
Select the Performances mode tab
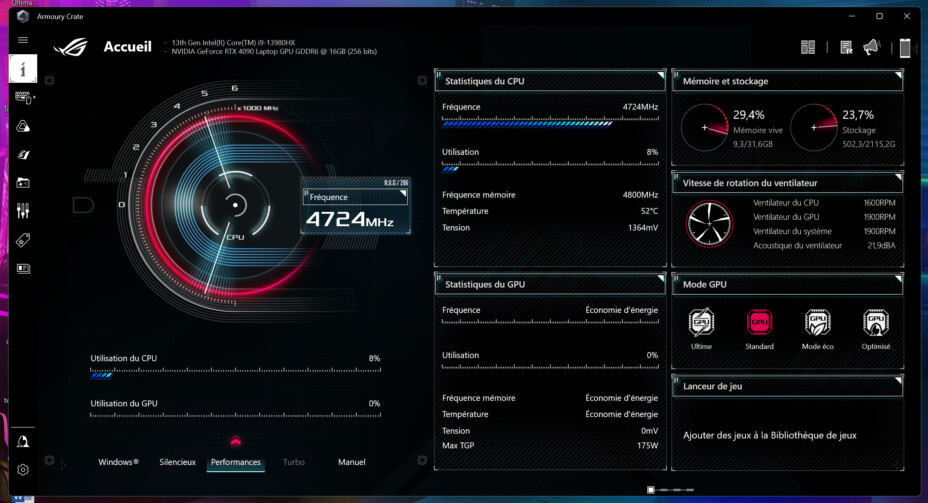236,462
